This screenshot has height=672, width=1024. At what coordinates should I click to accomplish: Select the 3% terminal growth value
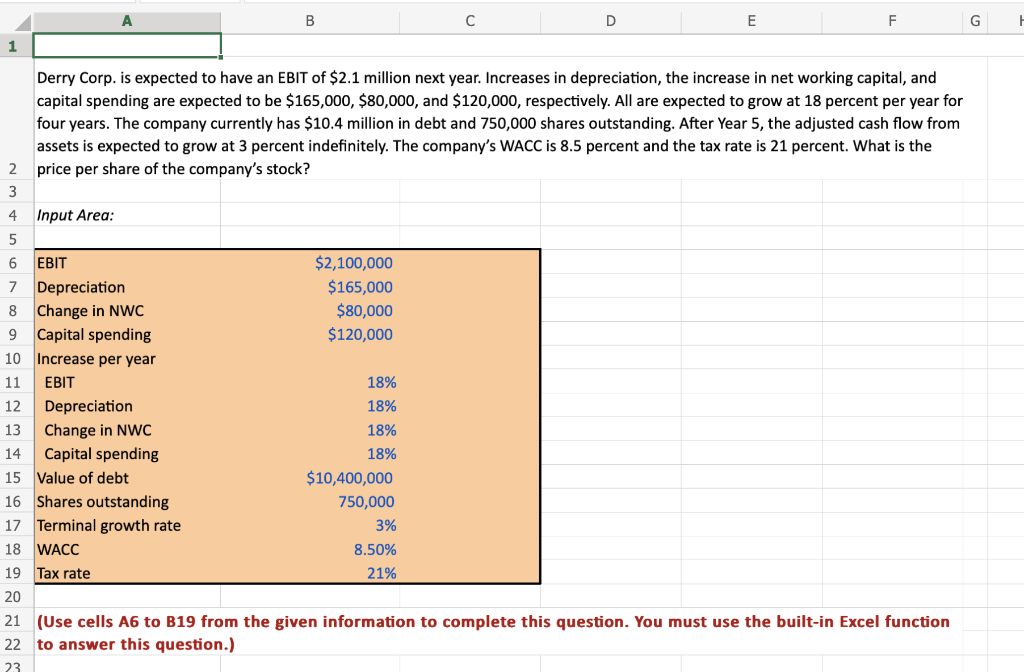coord(385,525)
